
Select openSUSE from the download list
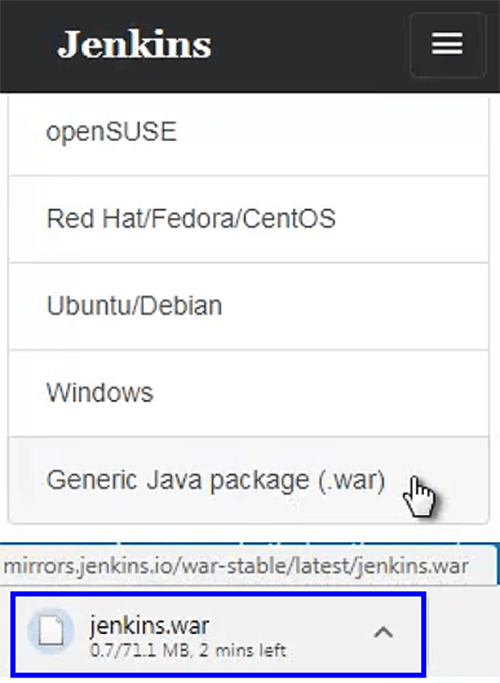pos(111,132)
